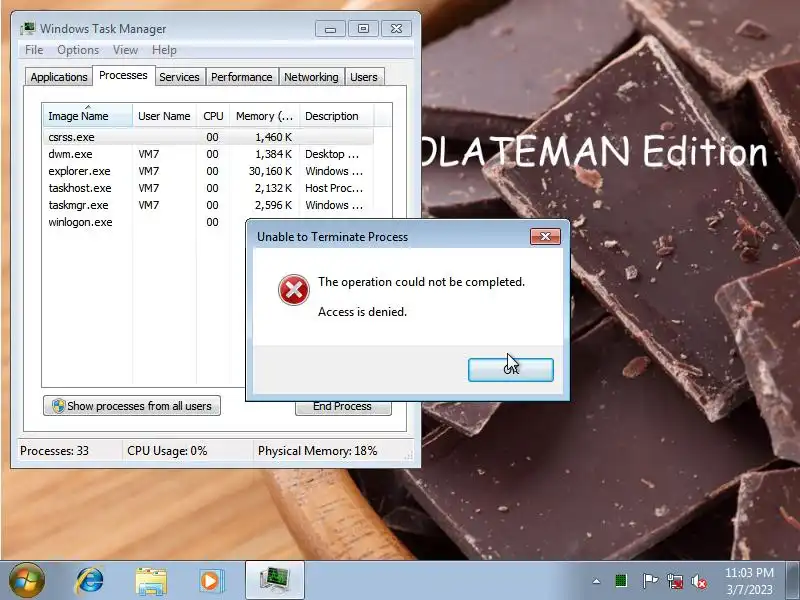This screenshot has width=800, height=600.
Task: Open the Help menu
Action: (x=164, y=50)
